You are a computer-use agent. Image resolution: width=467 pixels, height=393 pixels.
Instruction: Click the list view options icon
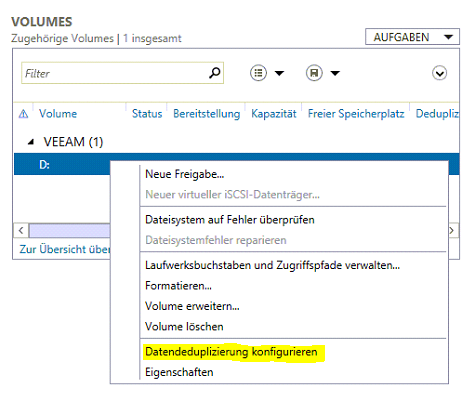pos(258,73)
